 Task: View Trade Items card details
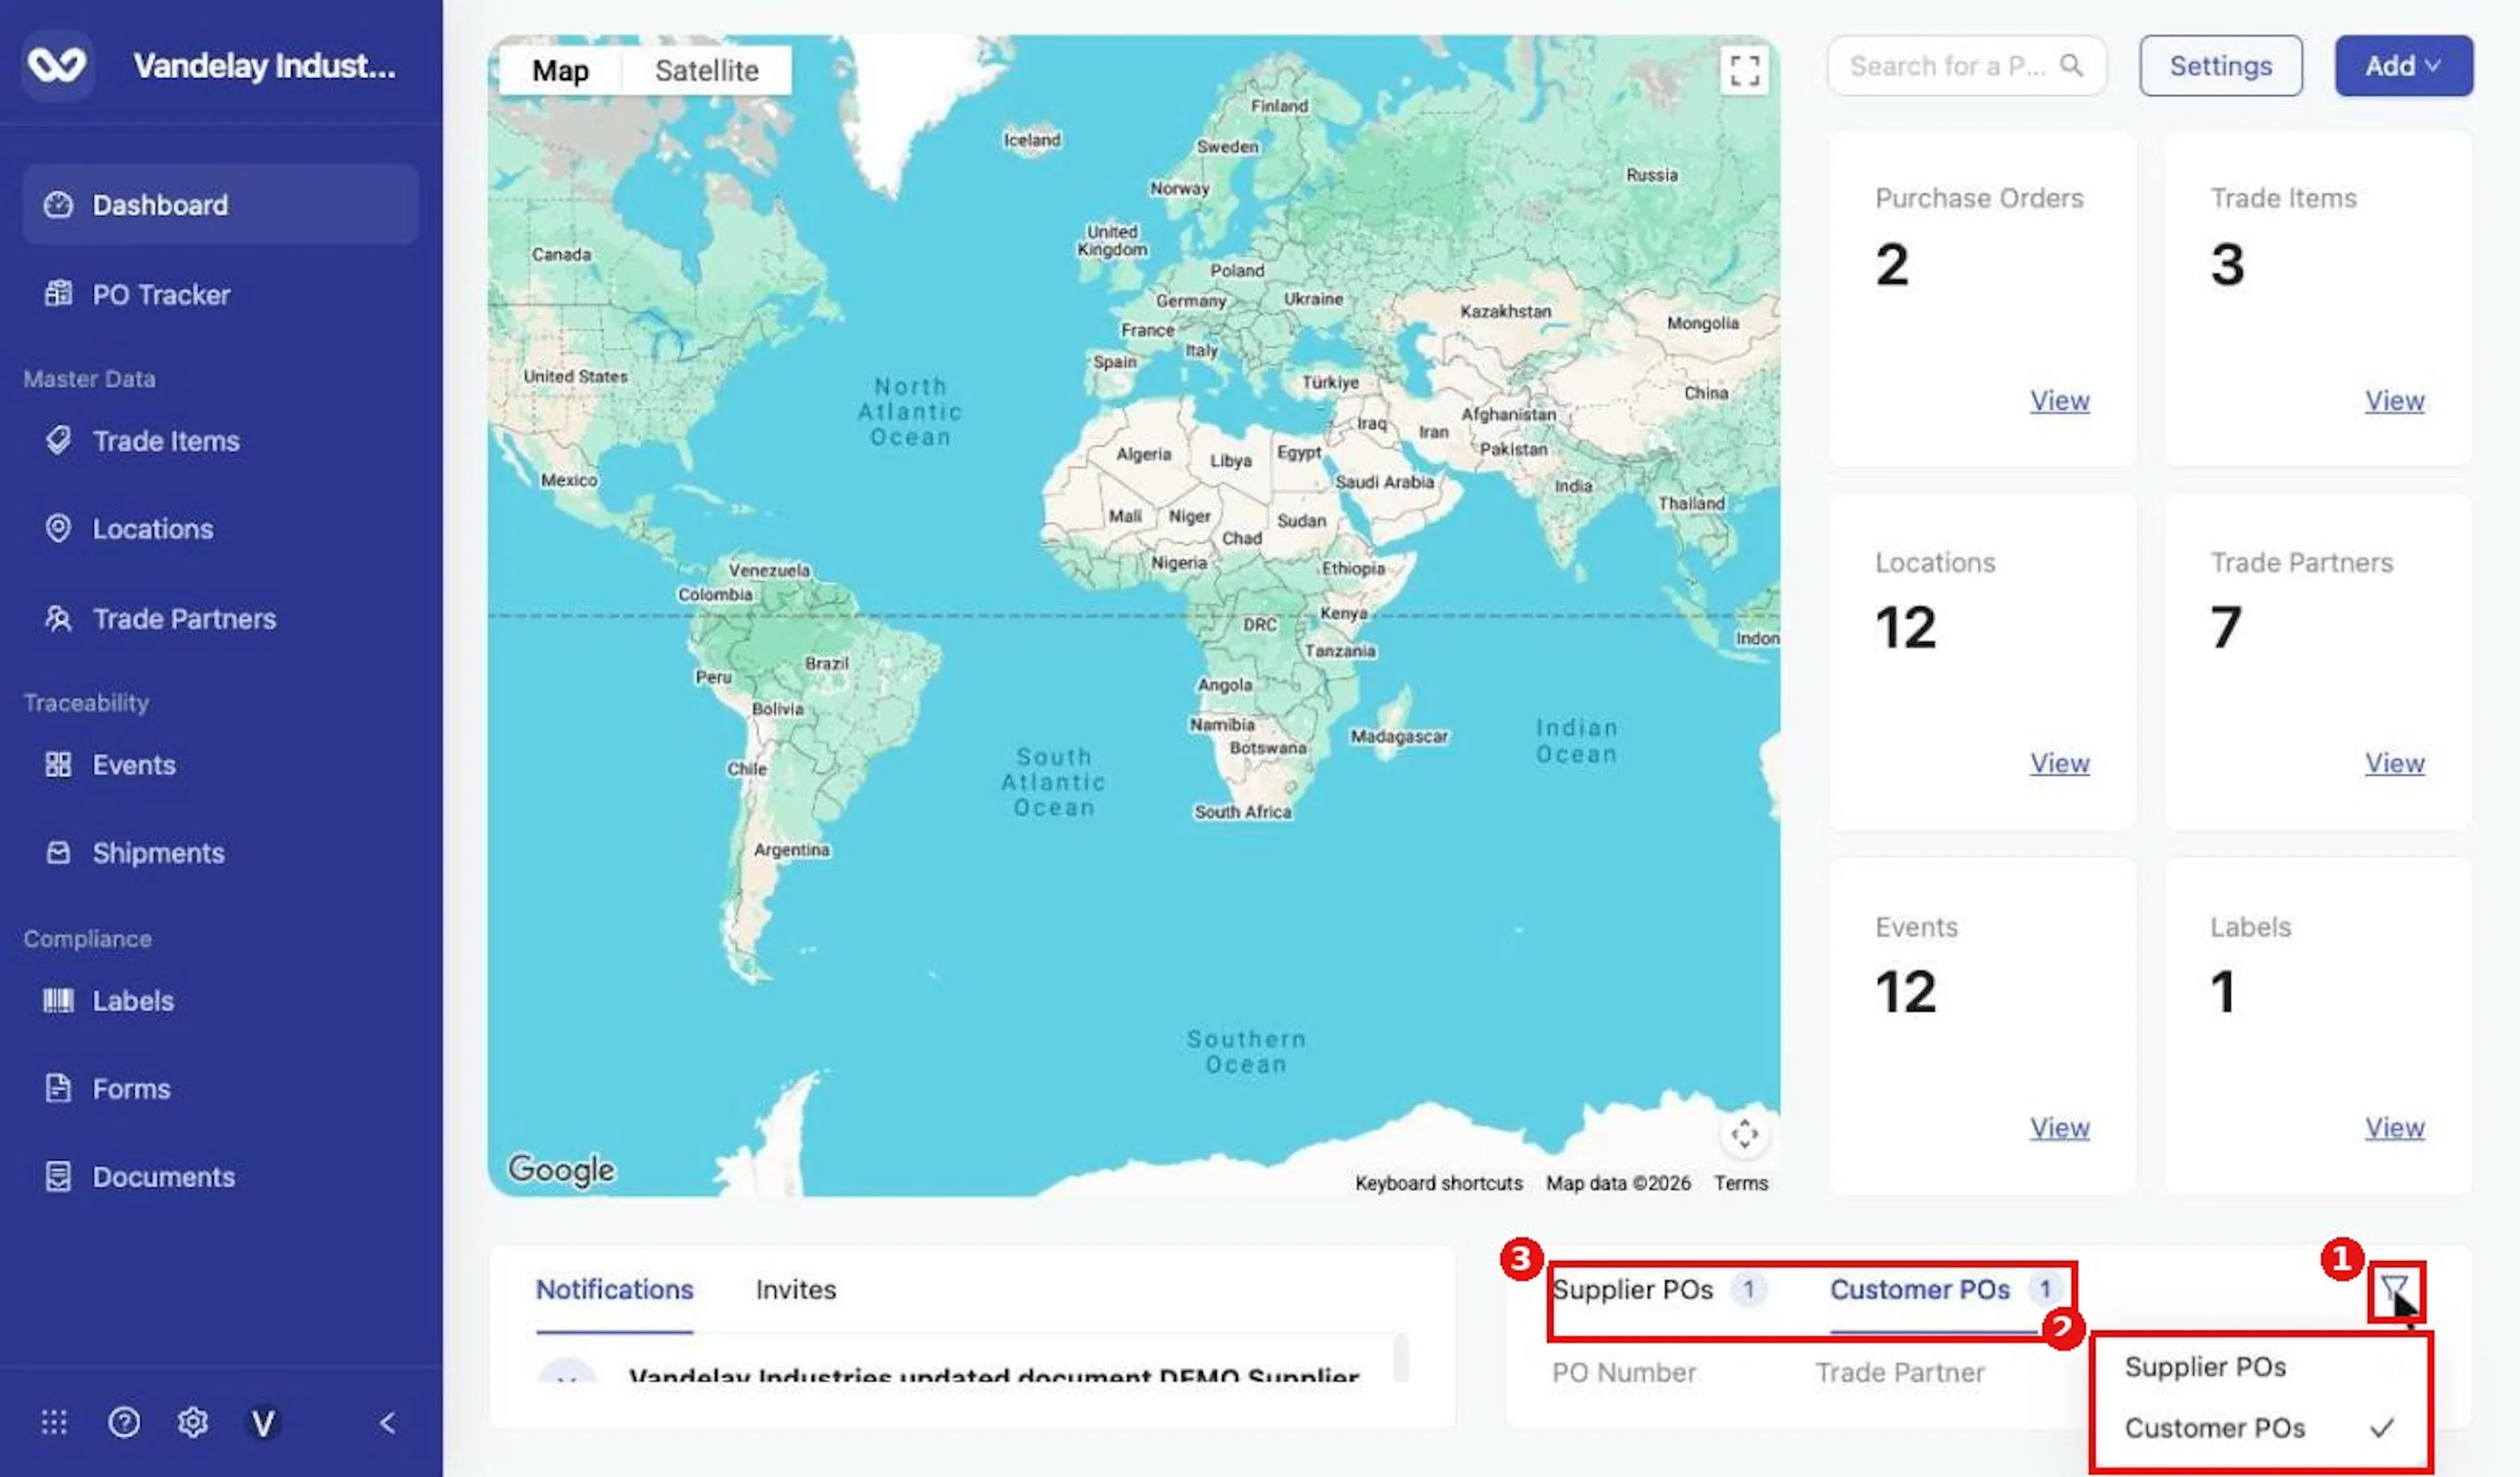click(x=2394, y=401)
